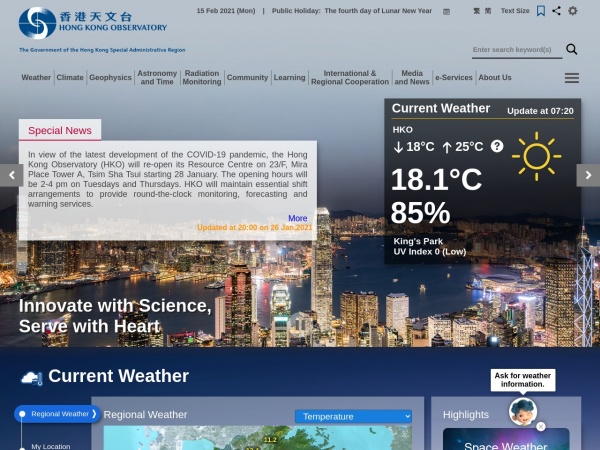The width and height of the screenshot is (600, 450).
Task: Go to next banner slide
Action: pyautogui.click(x=588, y=175)
